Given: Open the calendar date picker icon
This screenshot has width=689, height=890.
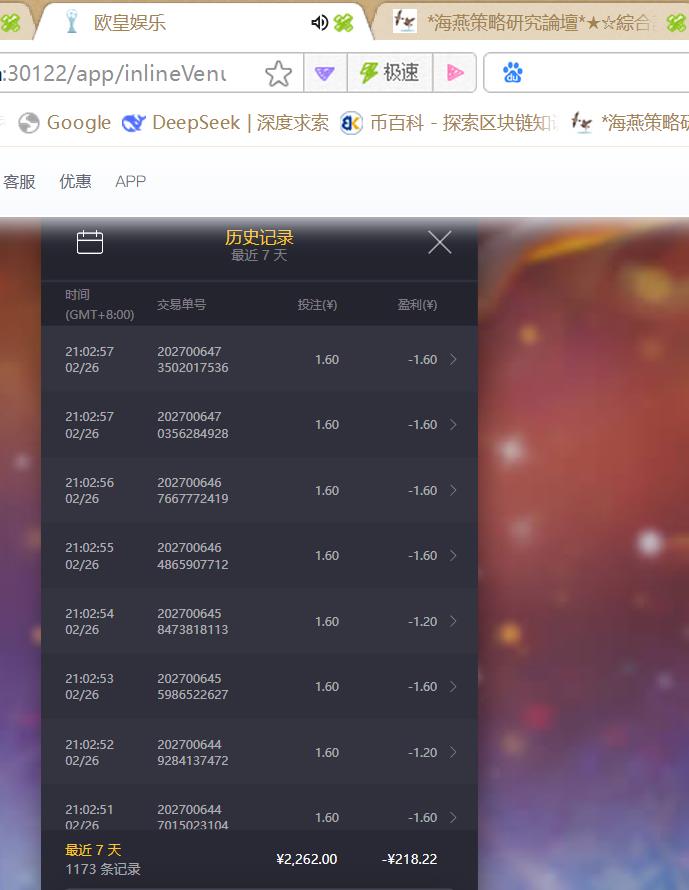Looking at the screenshot, I should pos(90,242).
